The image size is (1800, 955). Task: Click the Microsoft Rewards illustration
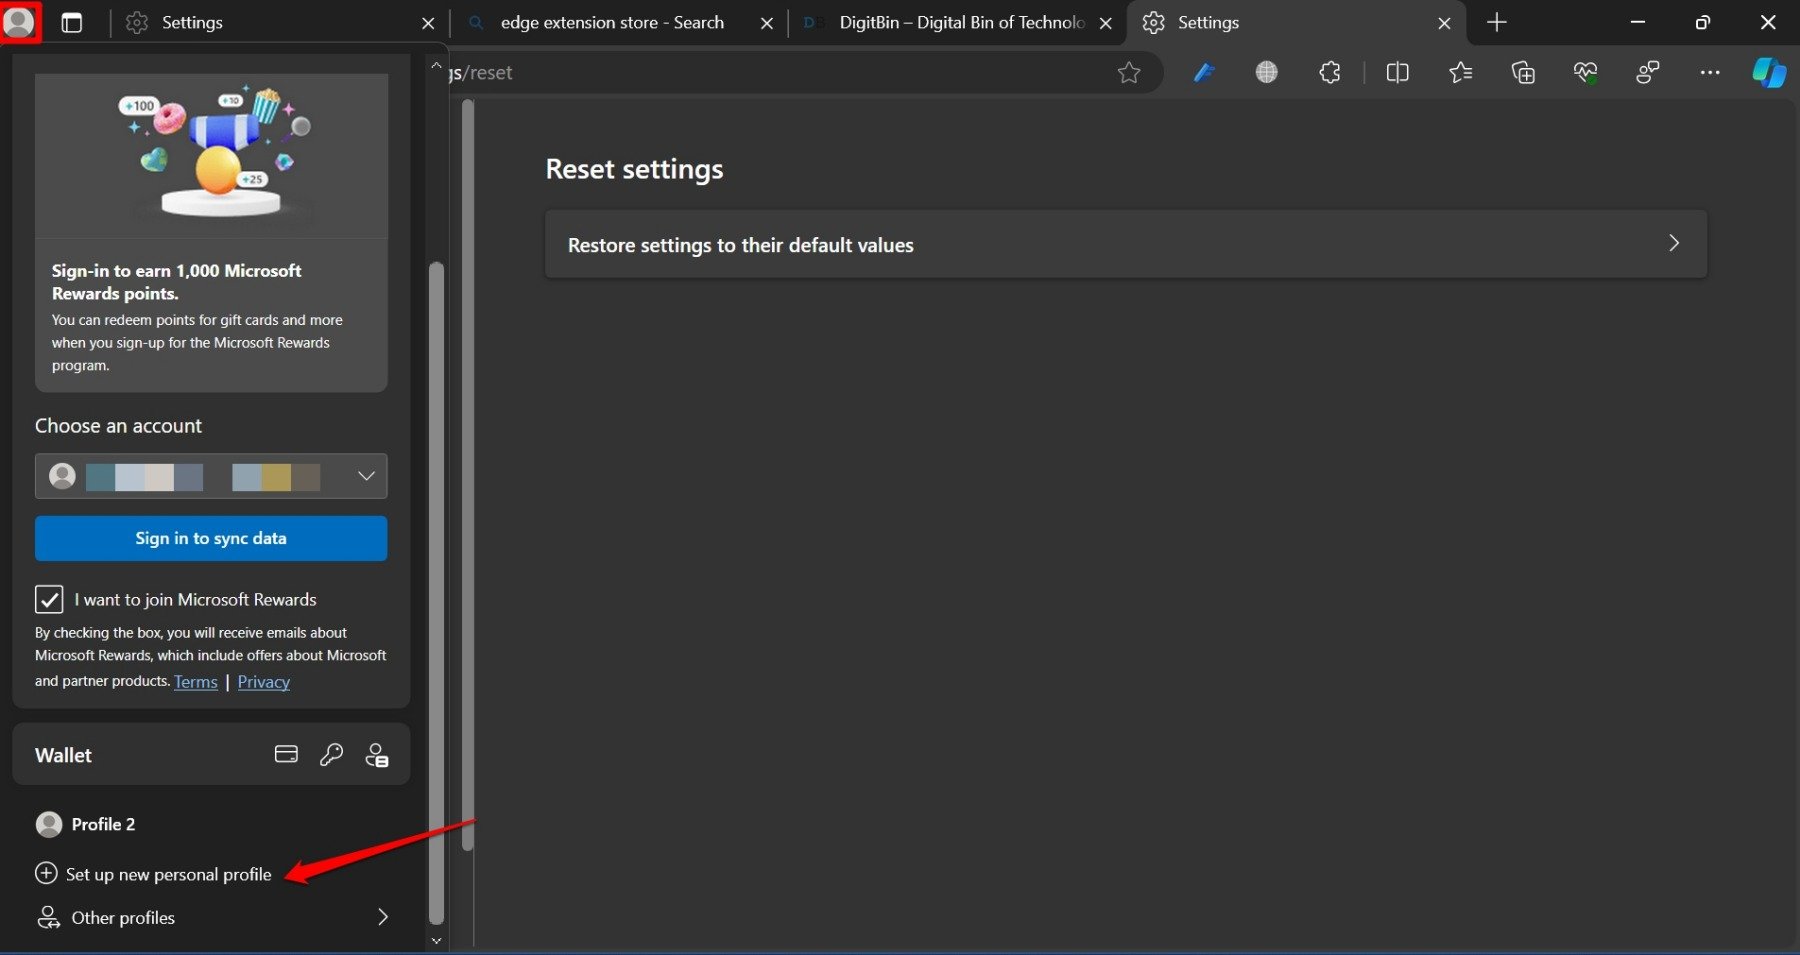(211, 155)
